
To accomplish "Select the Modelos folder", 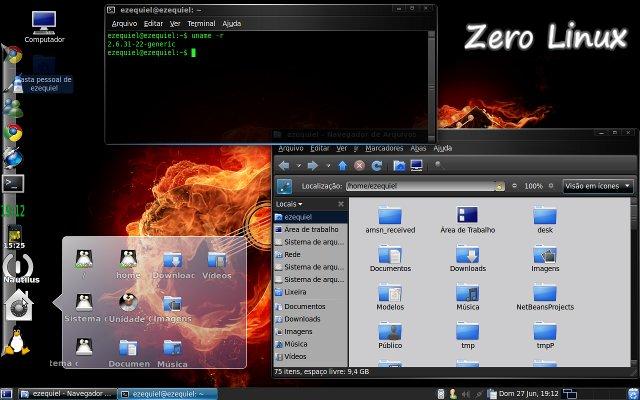I will (390, 297).
